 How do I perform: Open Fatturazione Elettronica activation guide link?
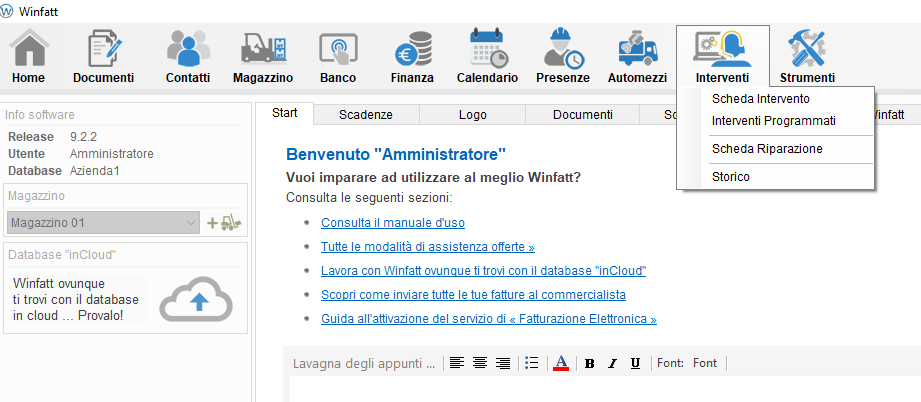489,320
